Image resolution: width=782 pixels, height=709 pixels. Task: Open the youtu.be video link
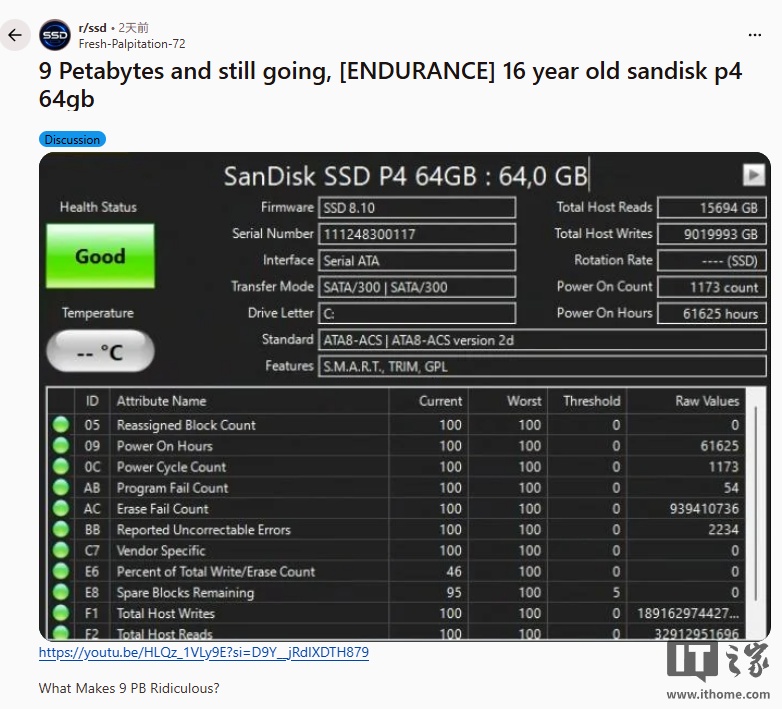coord(203,652)
